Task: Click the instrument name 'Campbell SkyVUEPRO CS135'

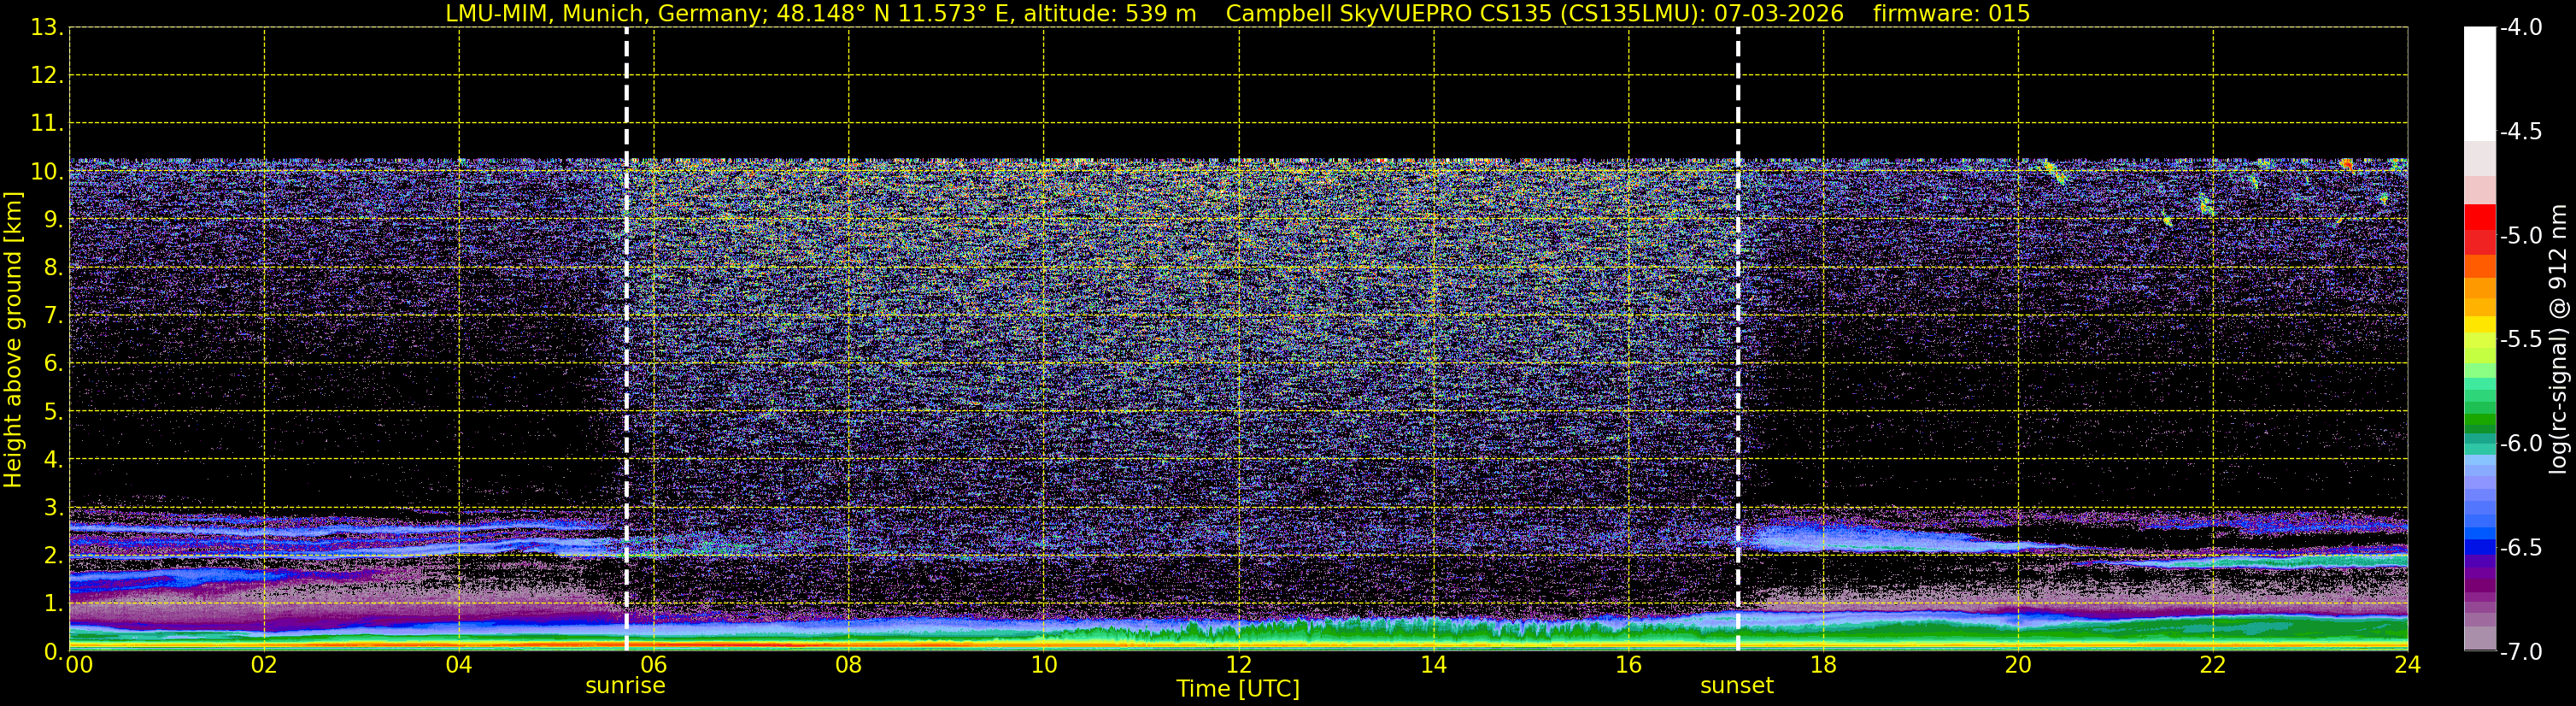Action: tap(1388, 14)
